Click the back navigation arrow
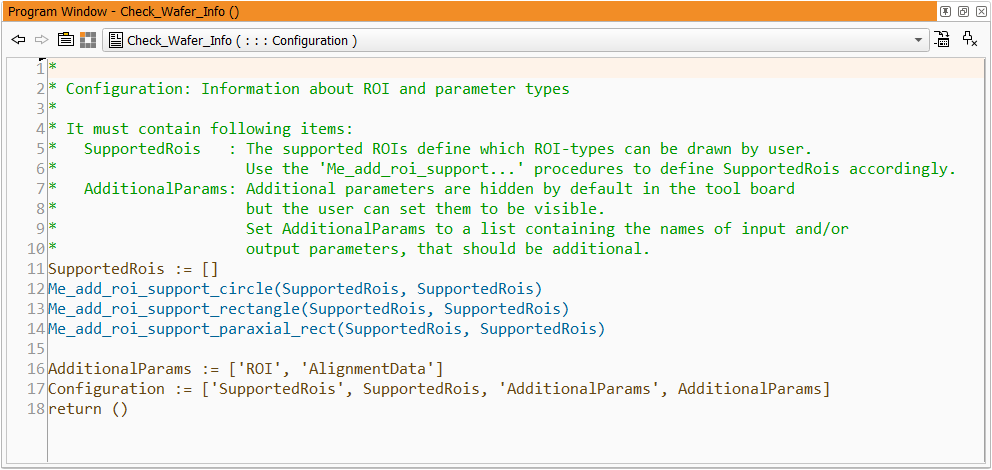This screenshot has width=992, height=470. coord(18,40)
